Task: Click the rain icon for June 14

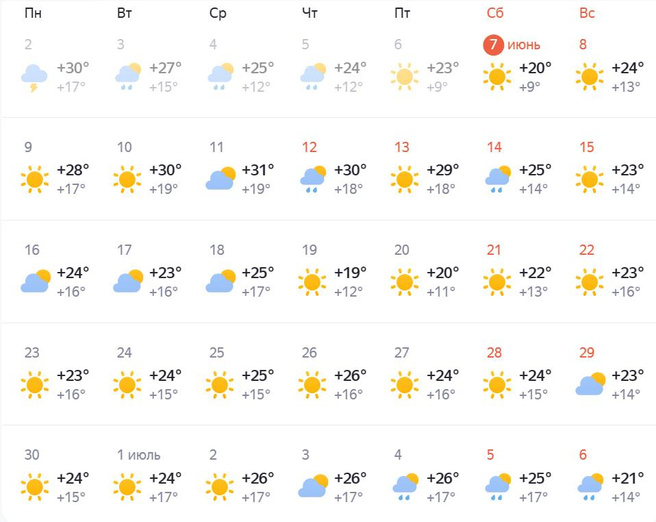Action: coord(496,179)
